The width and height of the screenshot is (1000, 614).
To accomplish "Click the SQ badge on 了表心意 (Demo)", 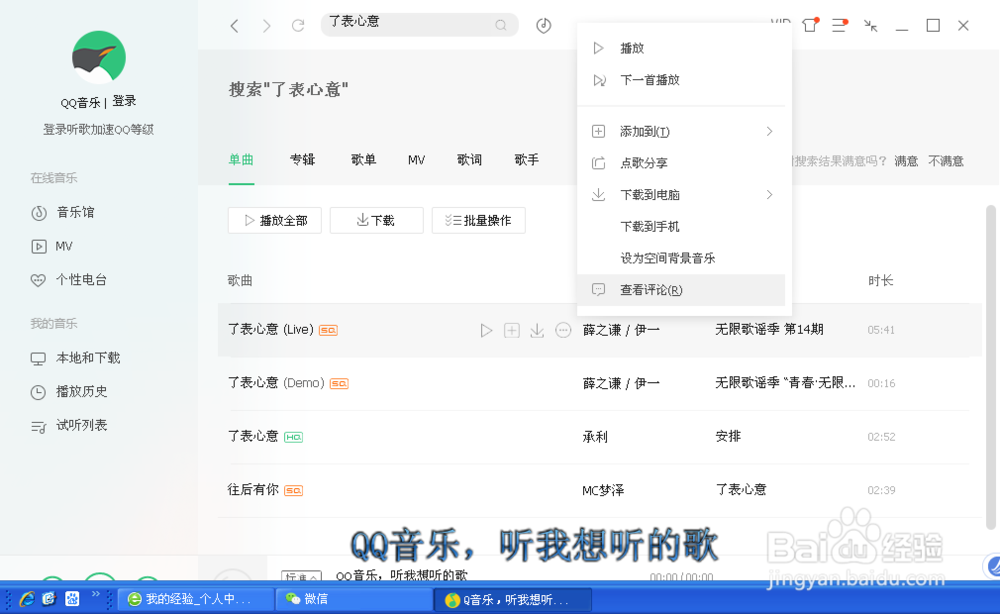I will 339,383.
